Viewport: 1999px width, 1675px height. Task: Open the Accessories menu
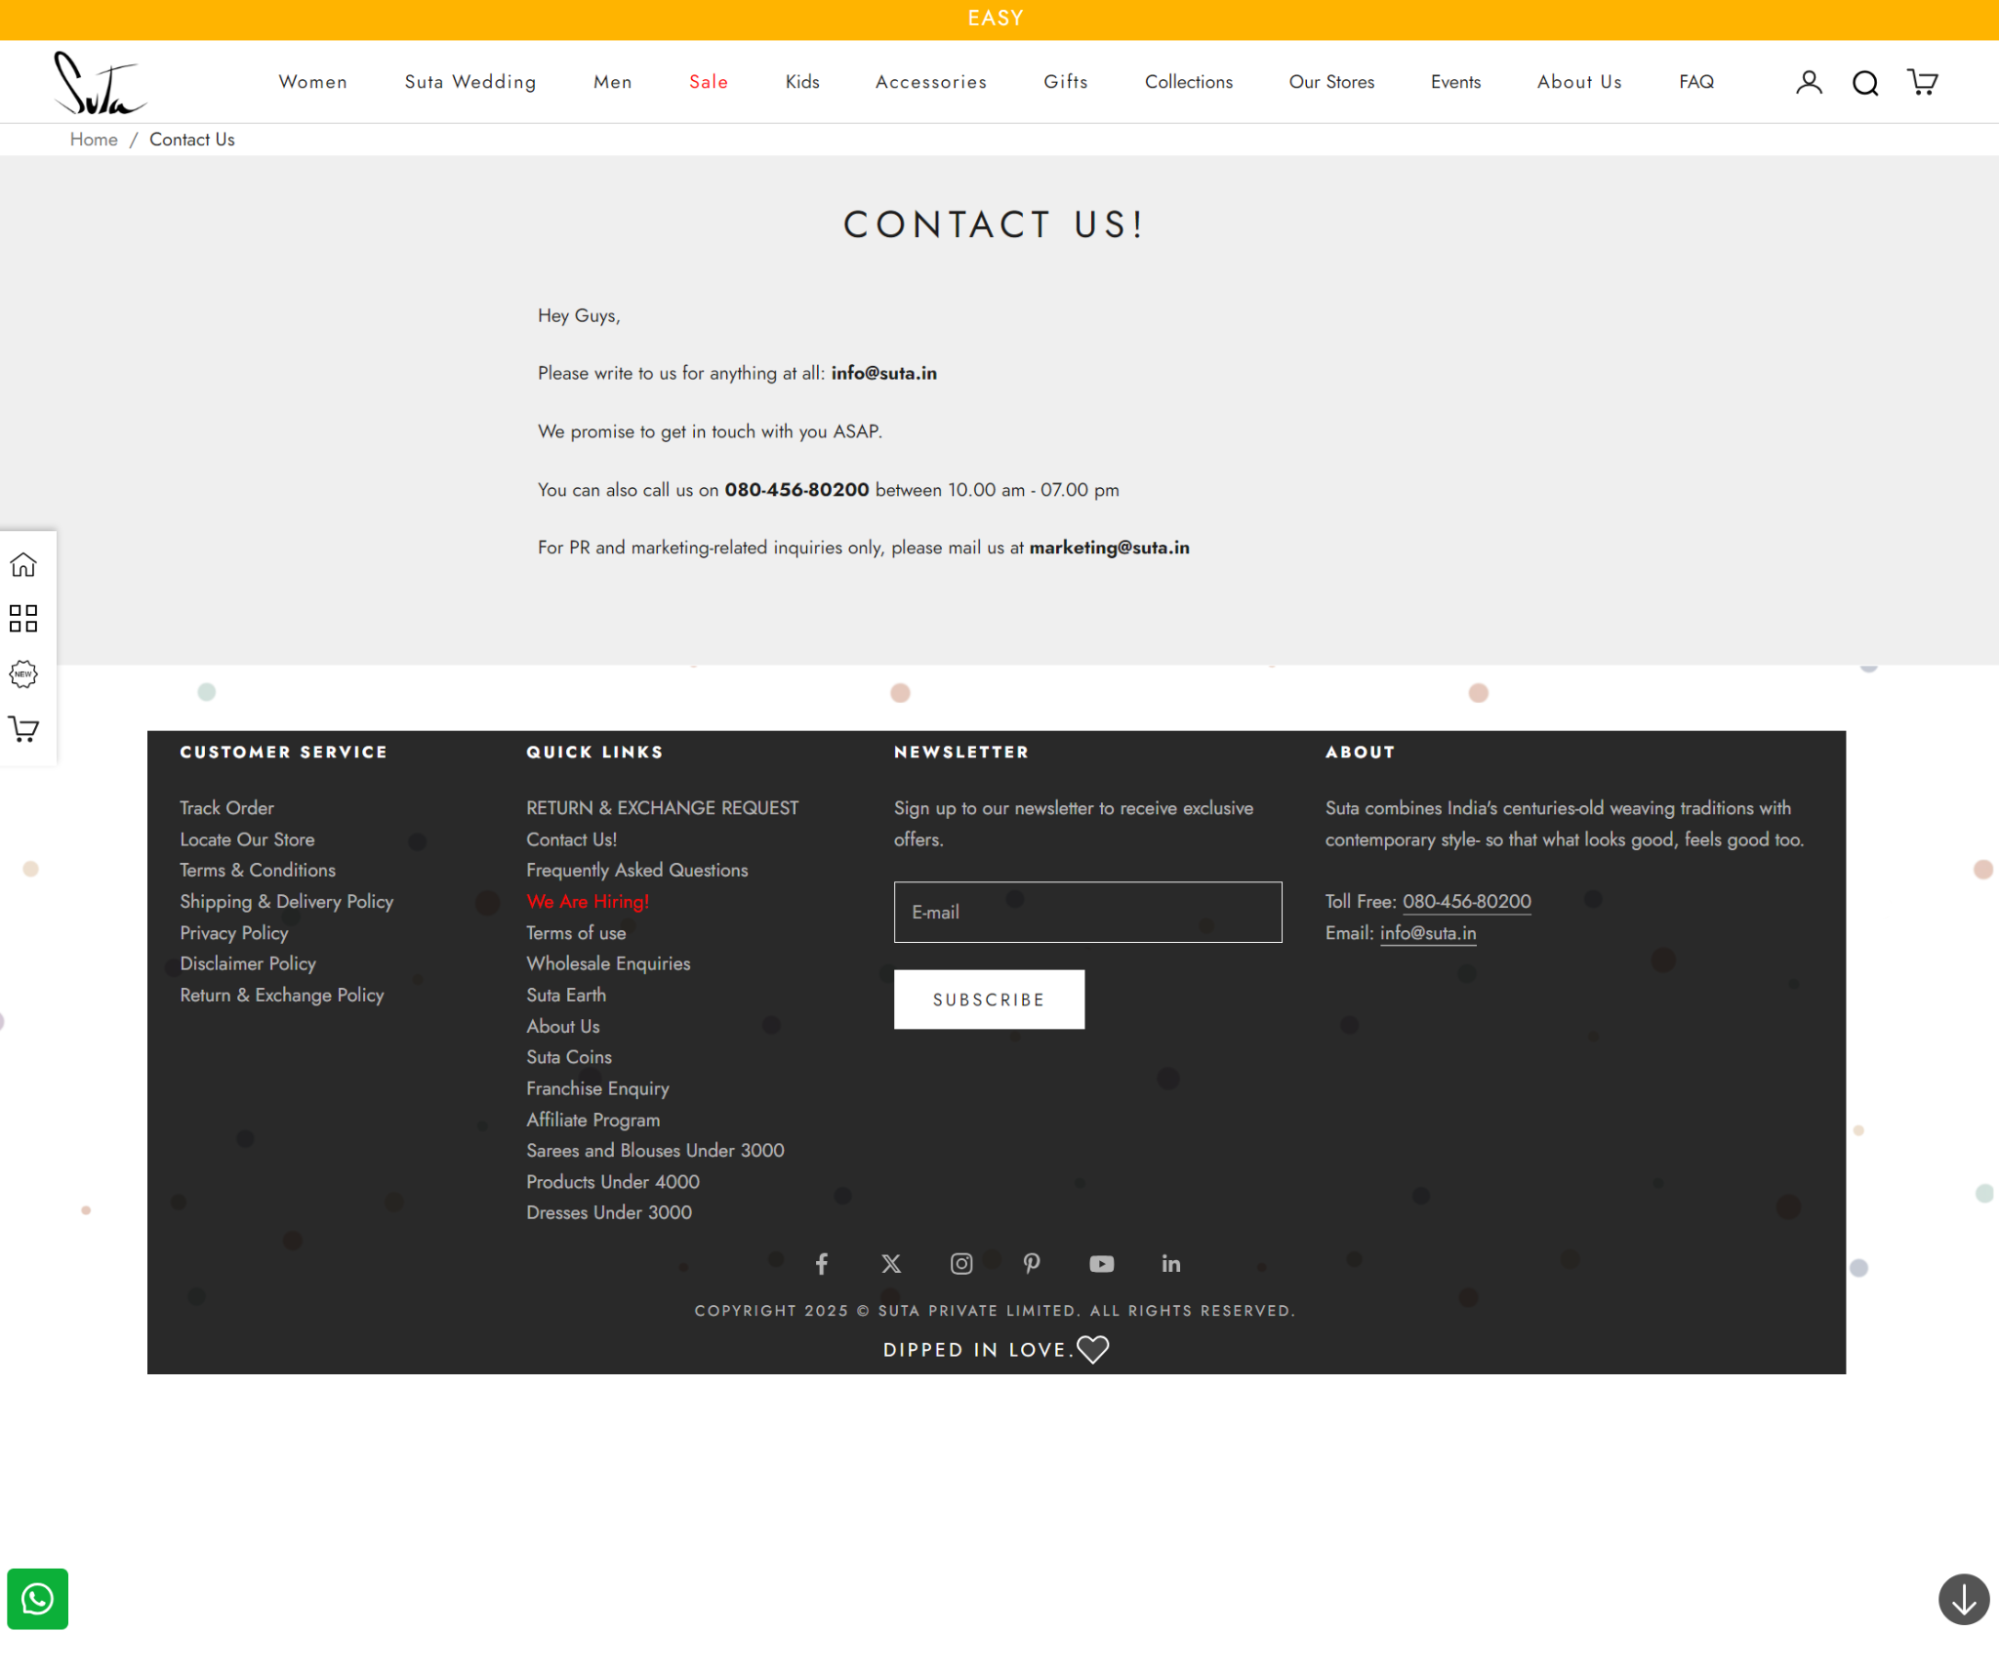click(930, 82)
